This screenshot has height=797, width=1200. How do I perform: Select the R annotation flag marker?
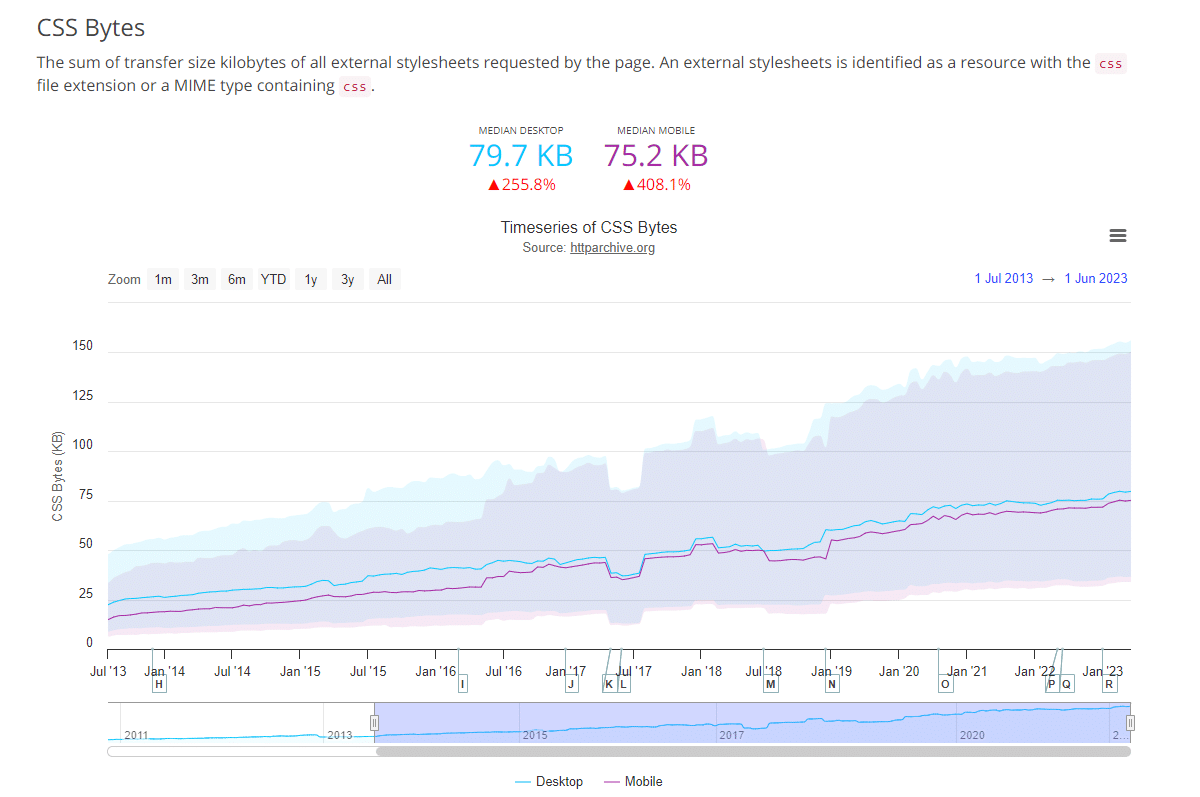(x=1109, y=684)
